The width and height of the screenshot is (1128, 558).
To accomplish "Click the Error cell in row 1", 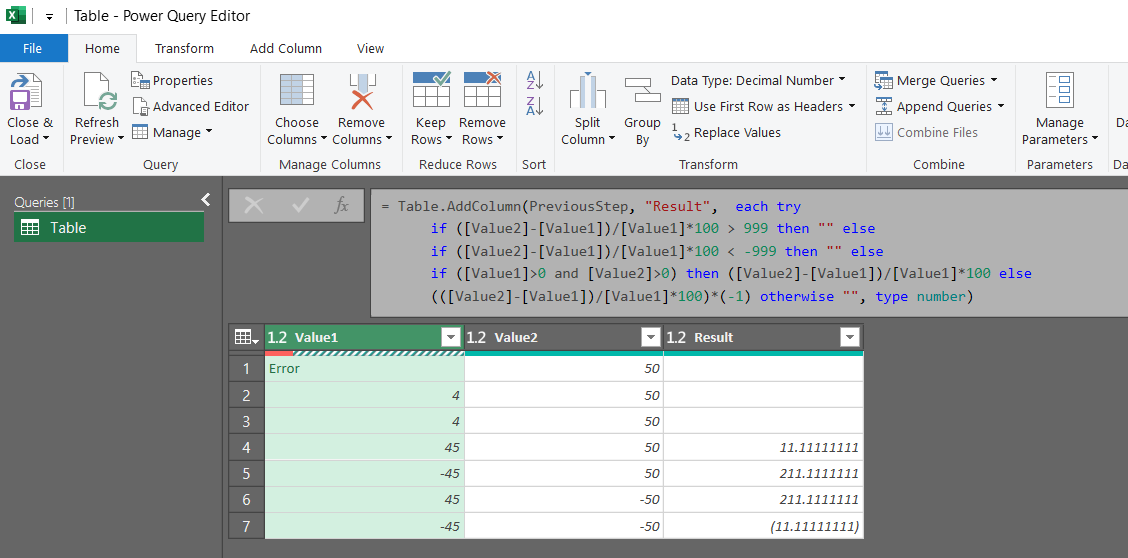I will point(365,369).
